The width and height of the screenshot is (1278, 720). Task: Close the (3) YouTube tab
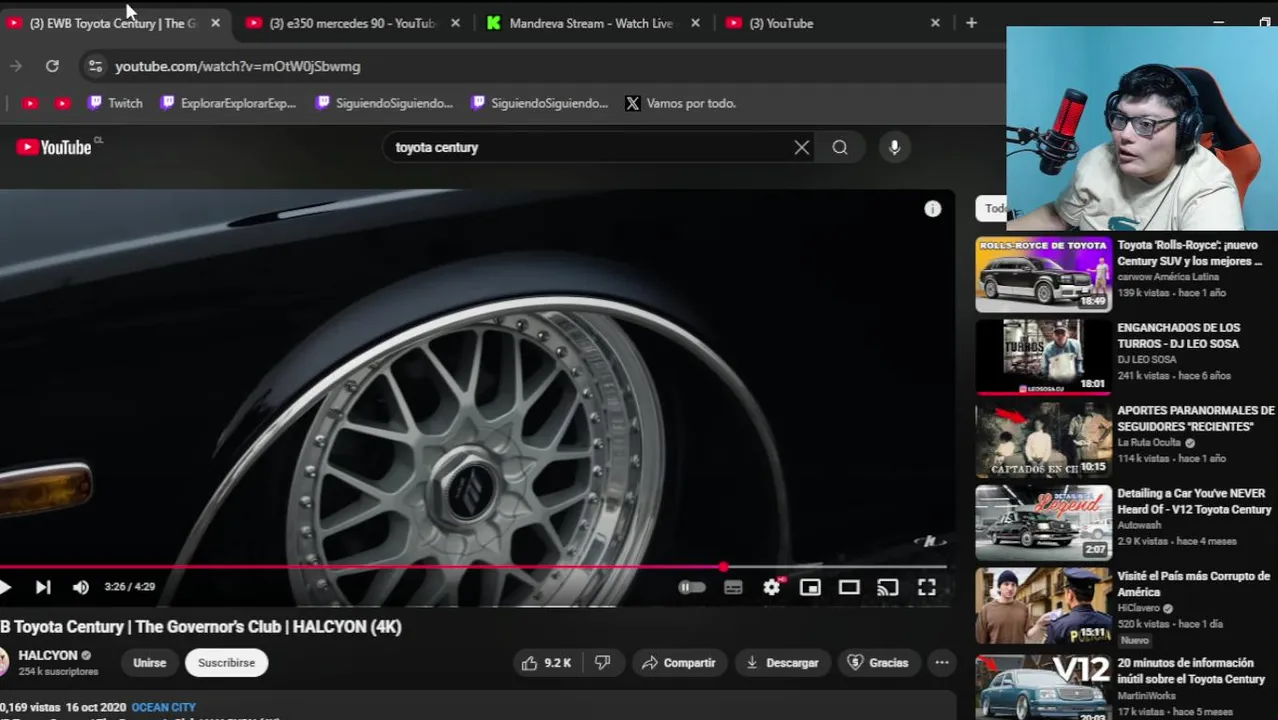click(935, 23)
